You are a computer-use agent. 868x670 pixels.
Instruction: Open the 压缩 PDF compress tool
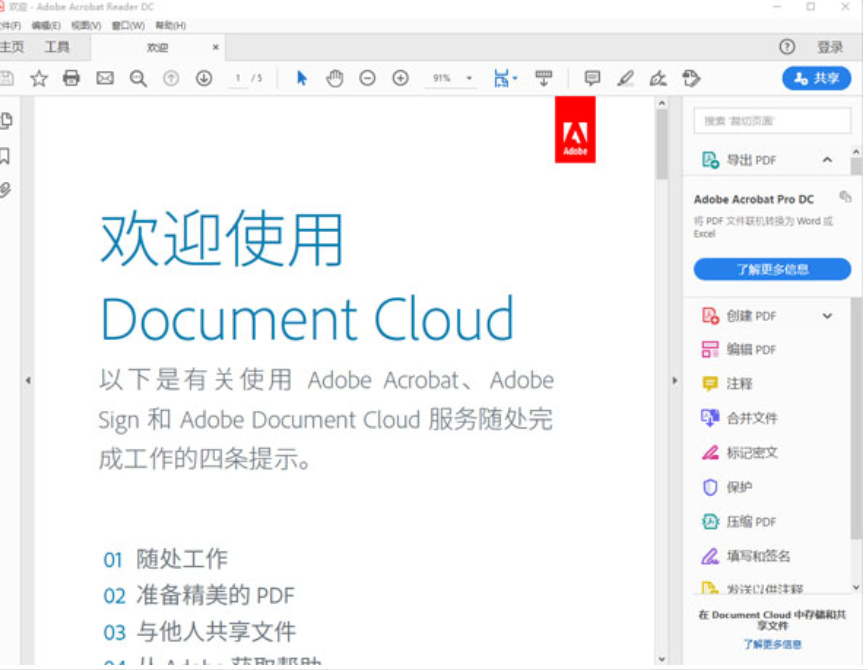(739, 522)
